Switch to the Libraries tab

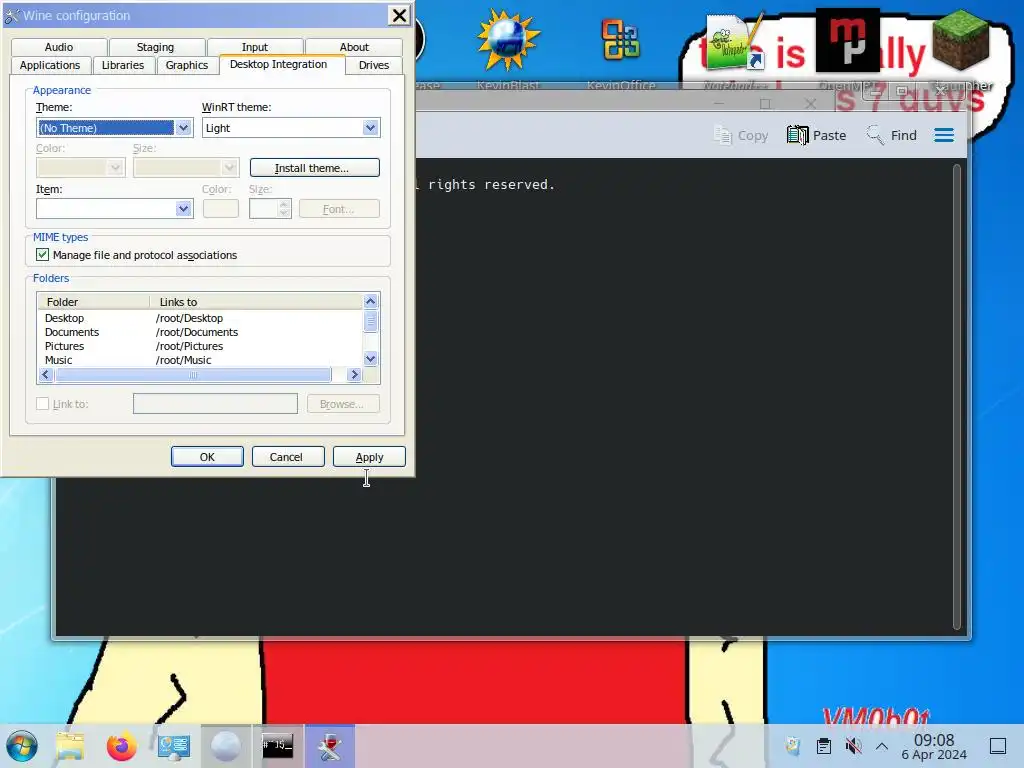123,65
